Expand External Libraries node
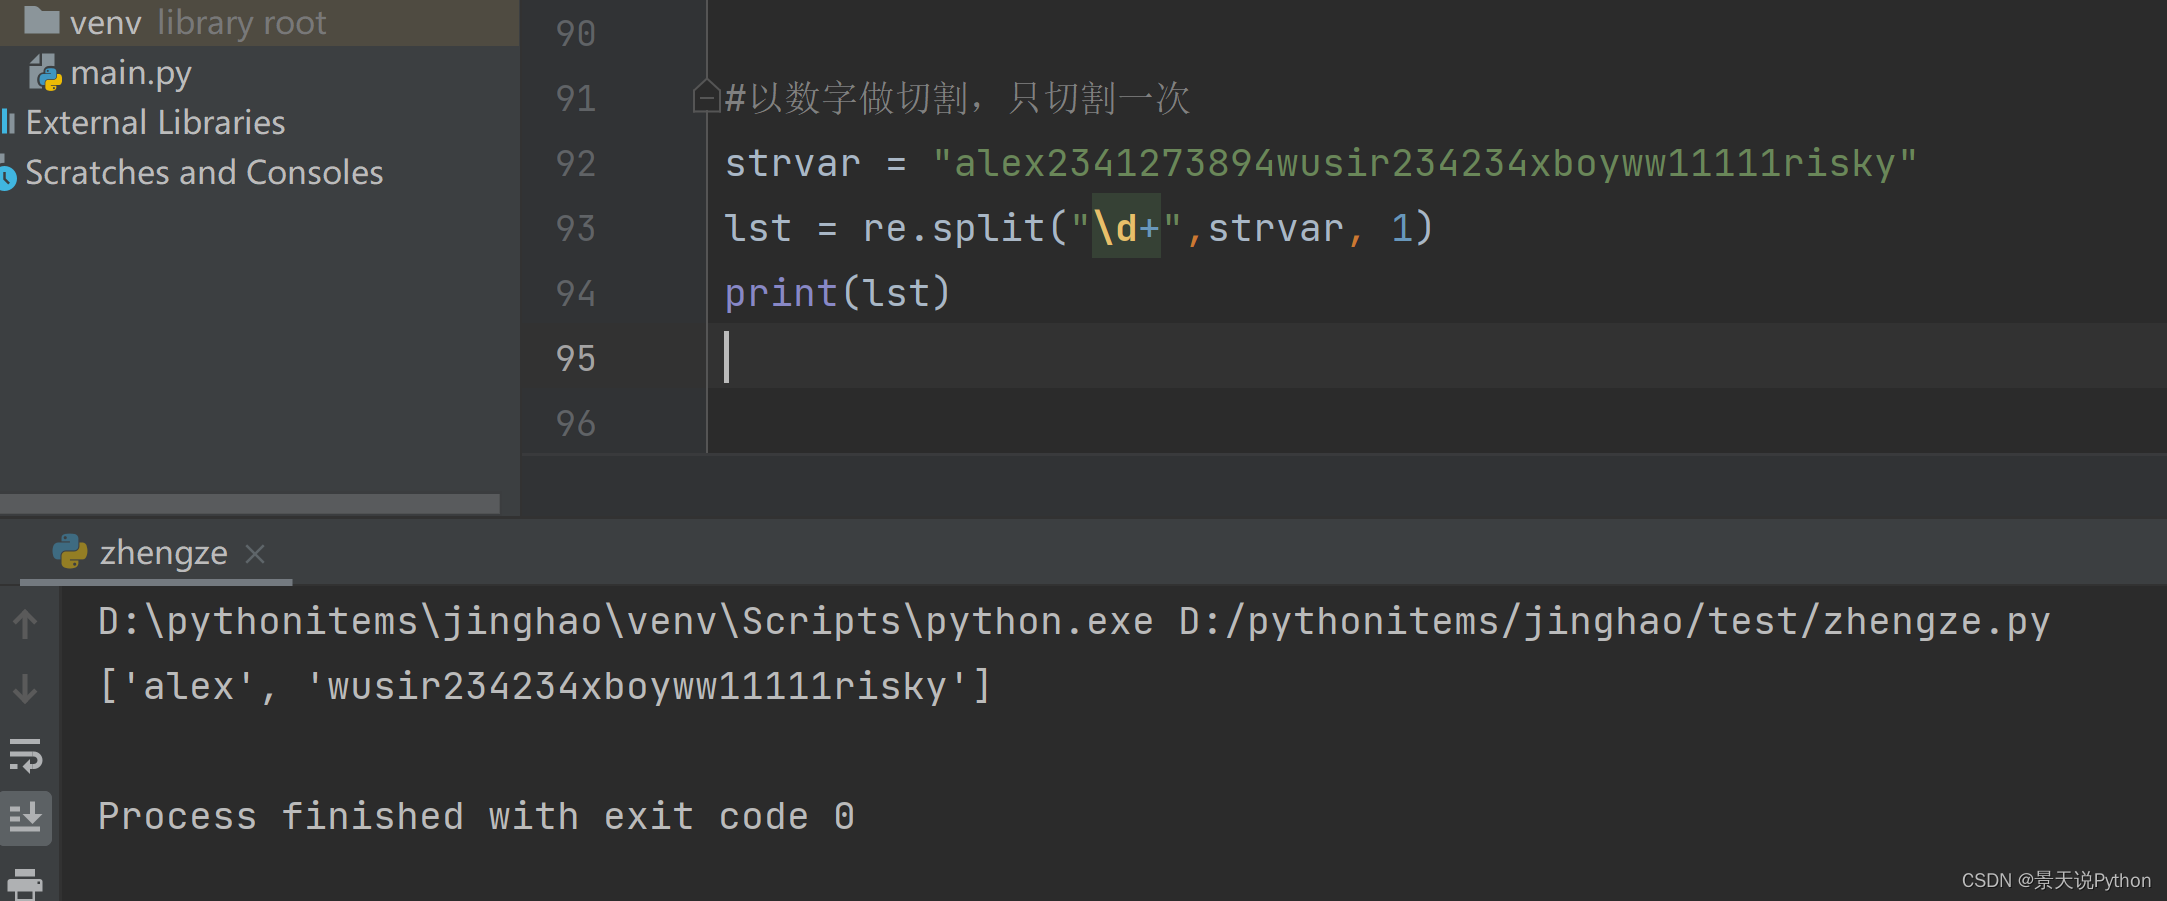This screenshot has height=901, width=2167. 155,123
